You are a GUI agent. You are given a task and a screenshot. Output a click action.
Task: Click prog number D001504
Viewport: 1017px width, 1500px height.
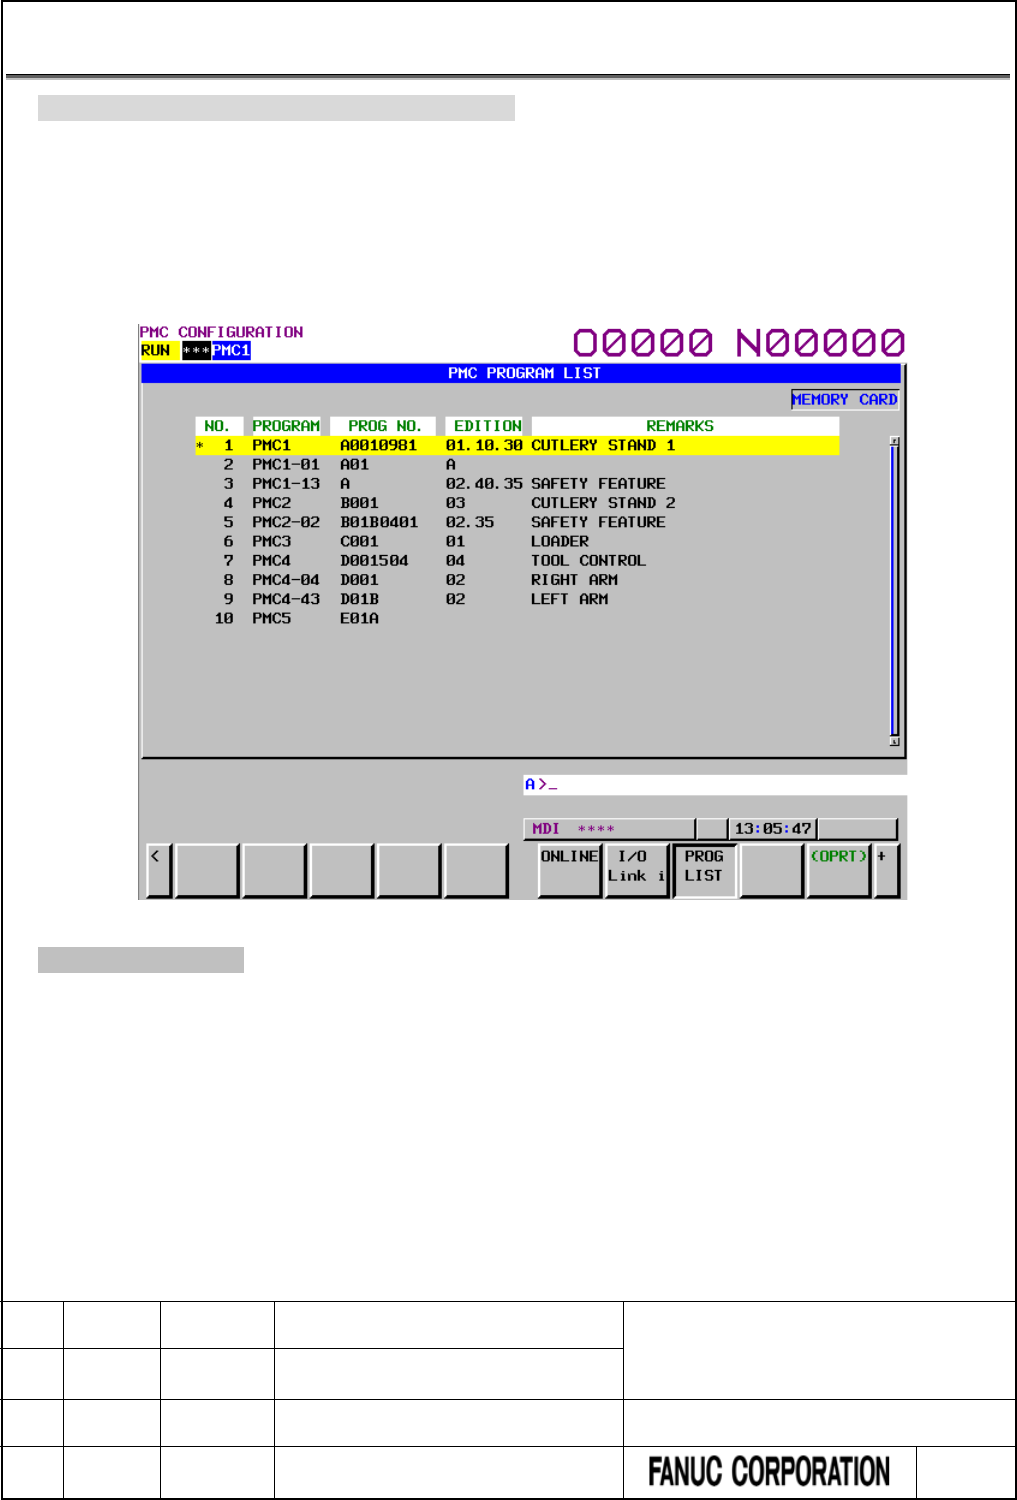coord(374,561)
